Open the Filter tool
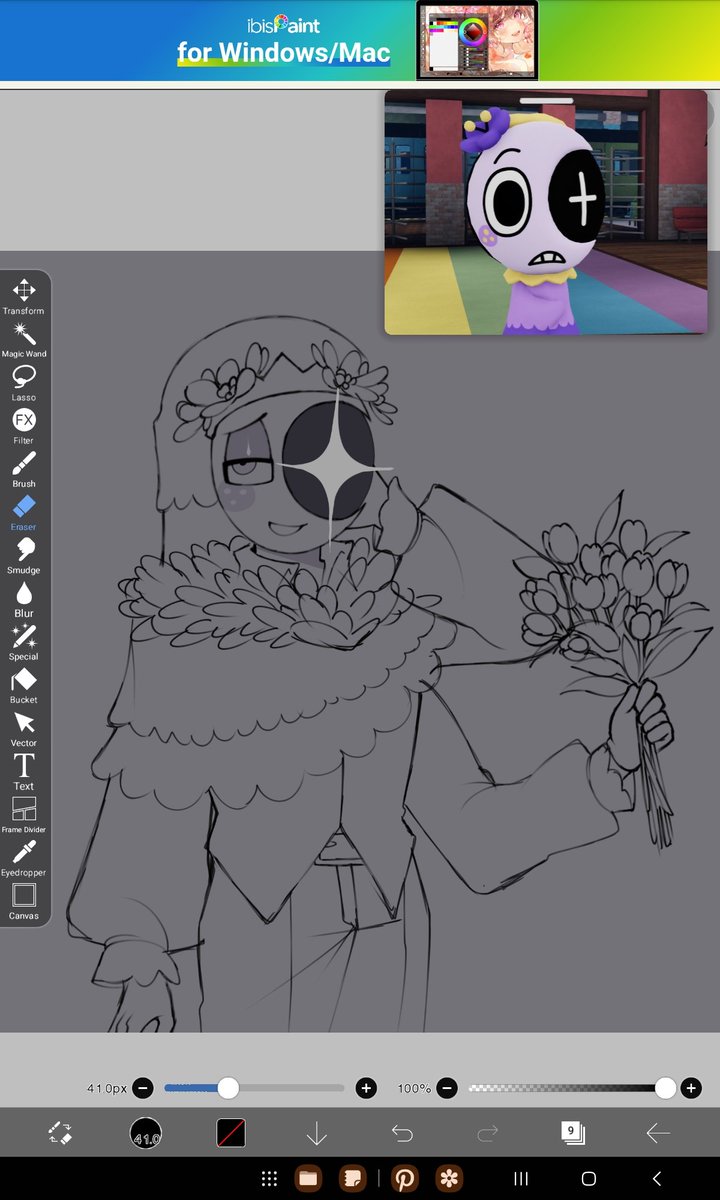Screen dimensions: 720x1200 pos(23,426)
